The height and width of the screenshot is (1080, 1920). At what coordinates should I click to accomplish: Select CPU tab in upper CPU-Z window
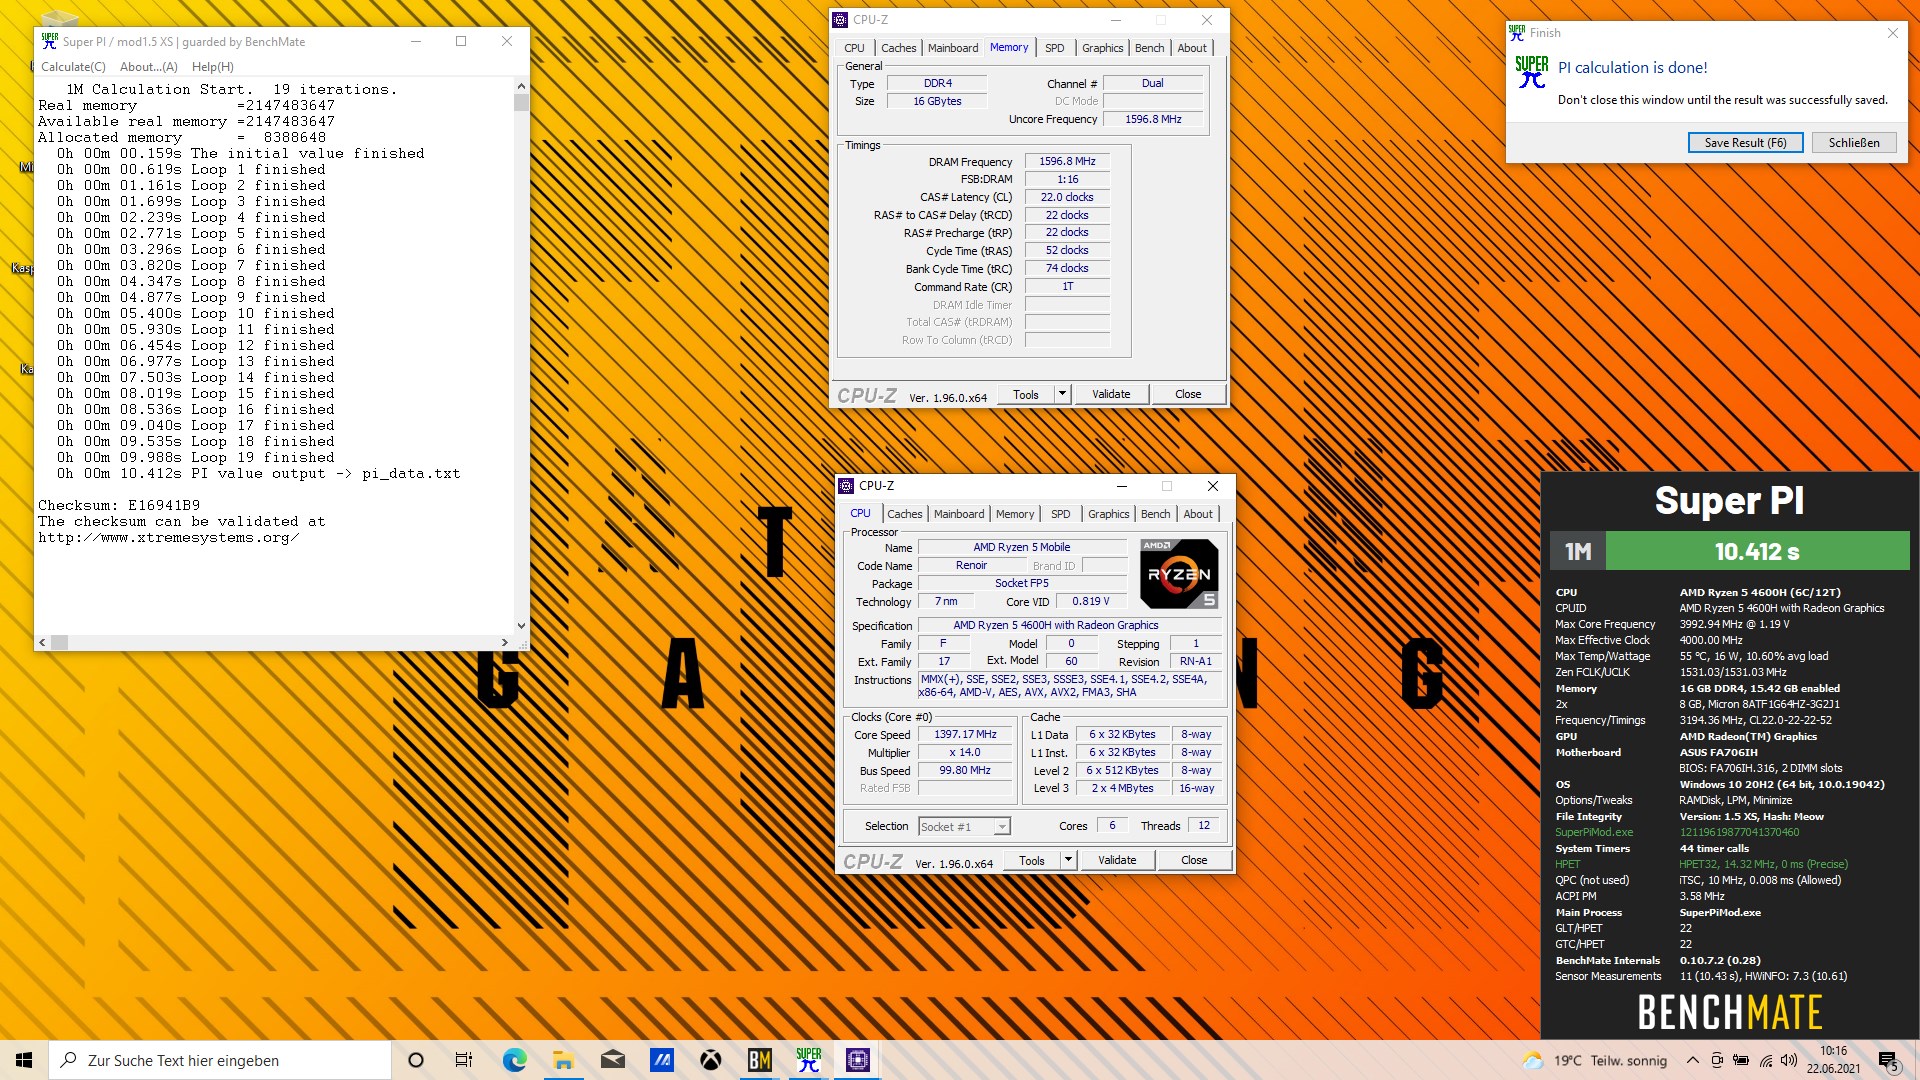[854, 48]
